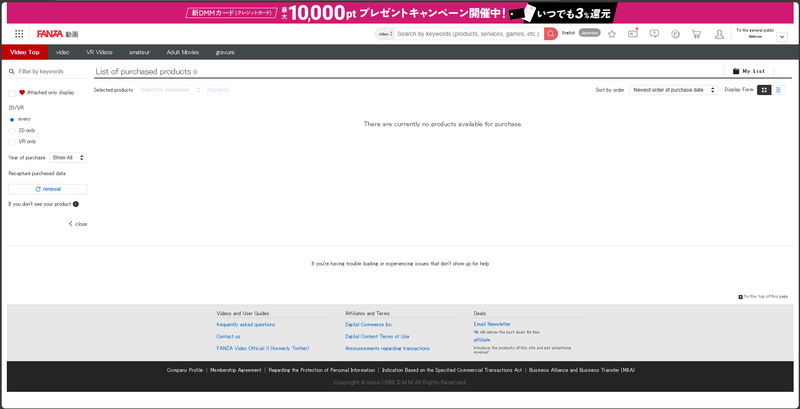Open the user account profile icon
Image resolution: width=800 pixels, height=409 pixels.
(x=719, y=34)
